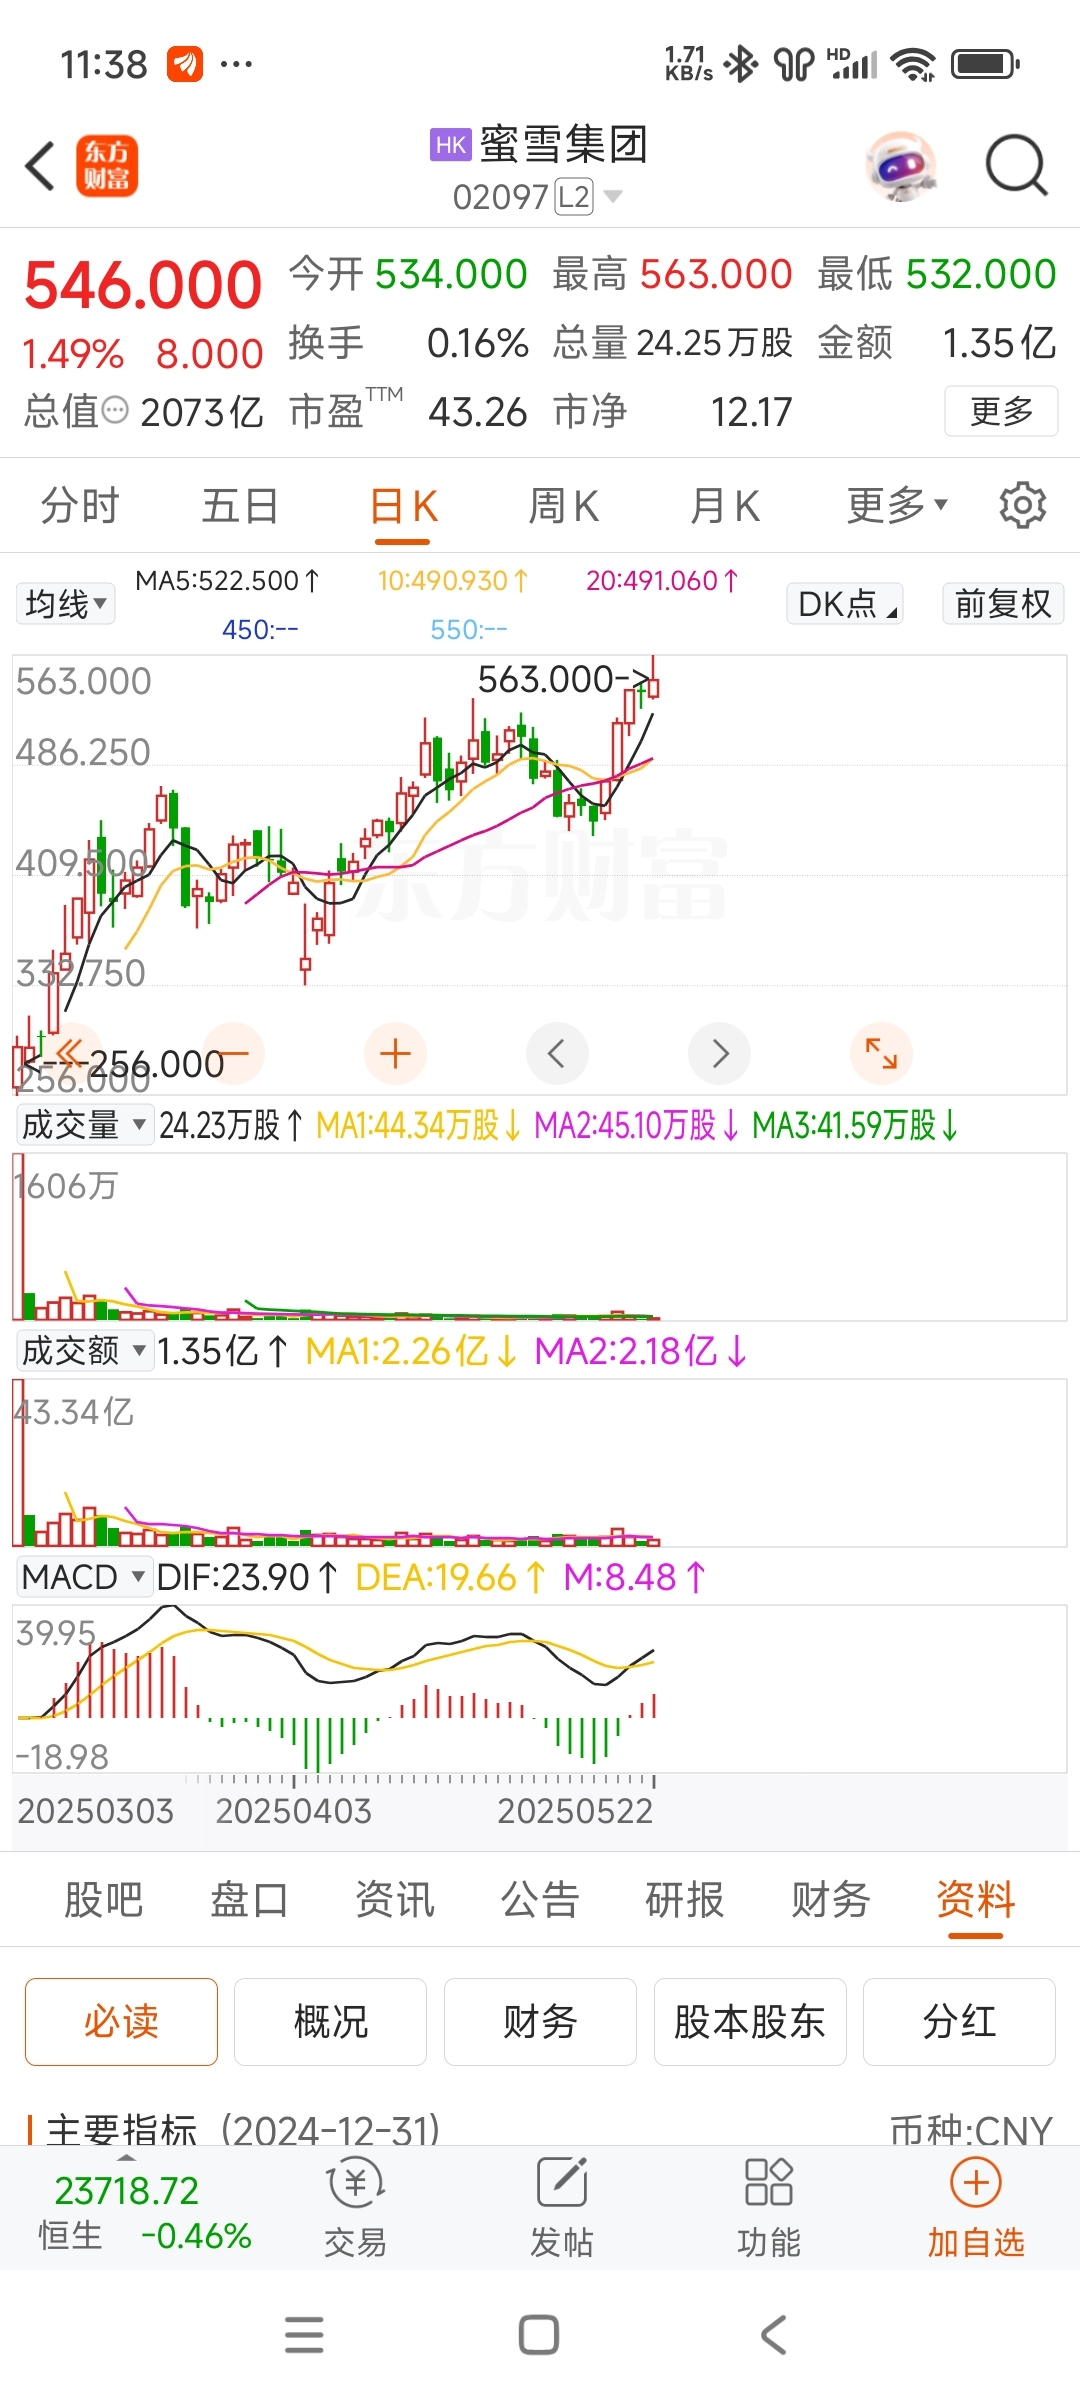
Task: Tap Android system back chevron
Action: (x=773, y=2335)
